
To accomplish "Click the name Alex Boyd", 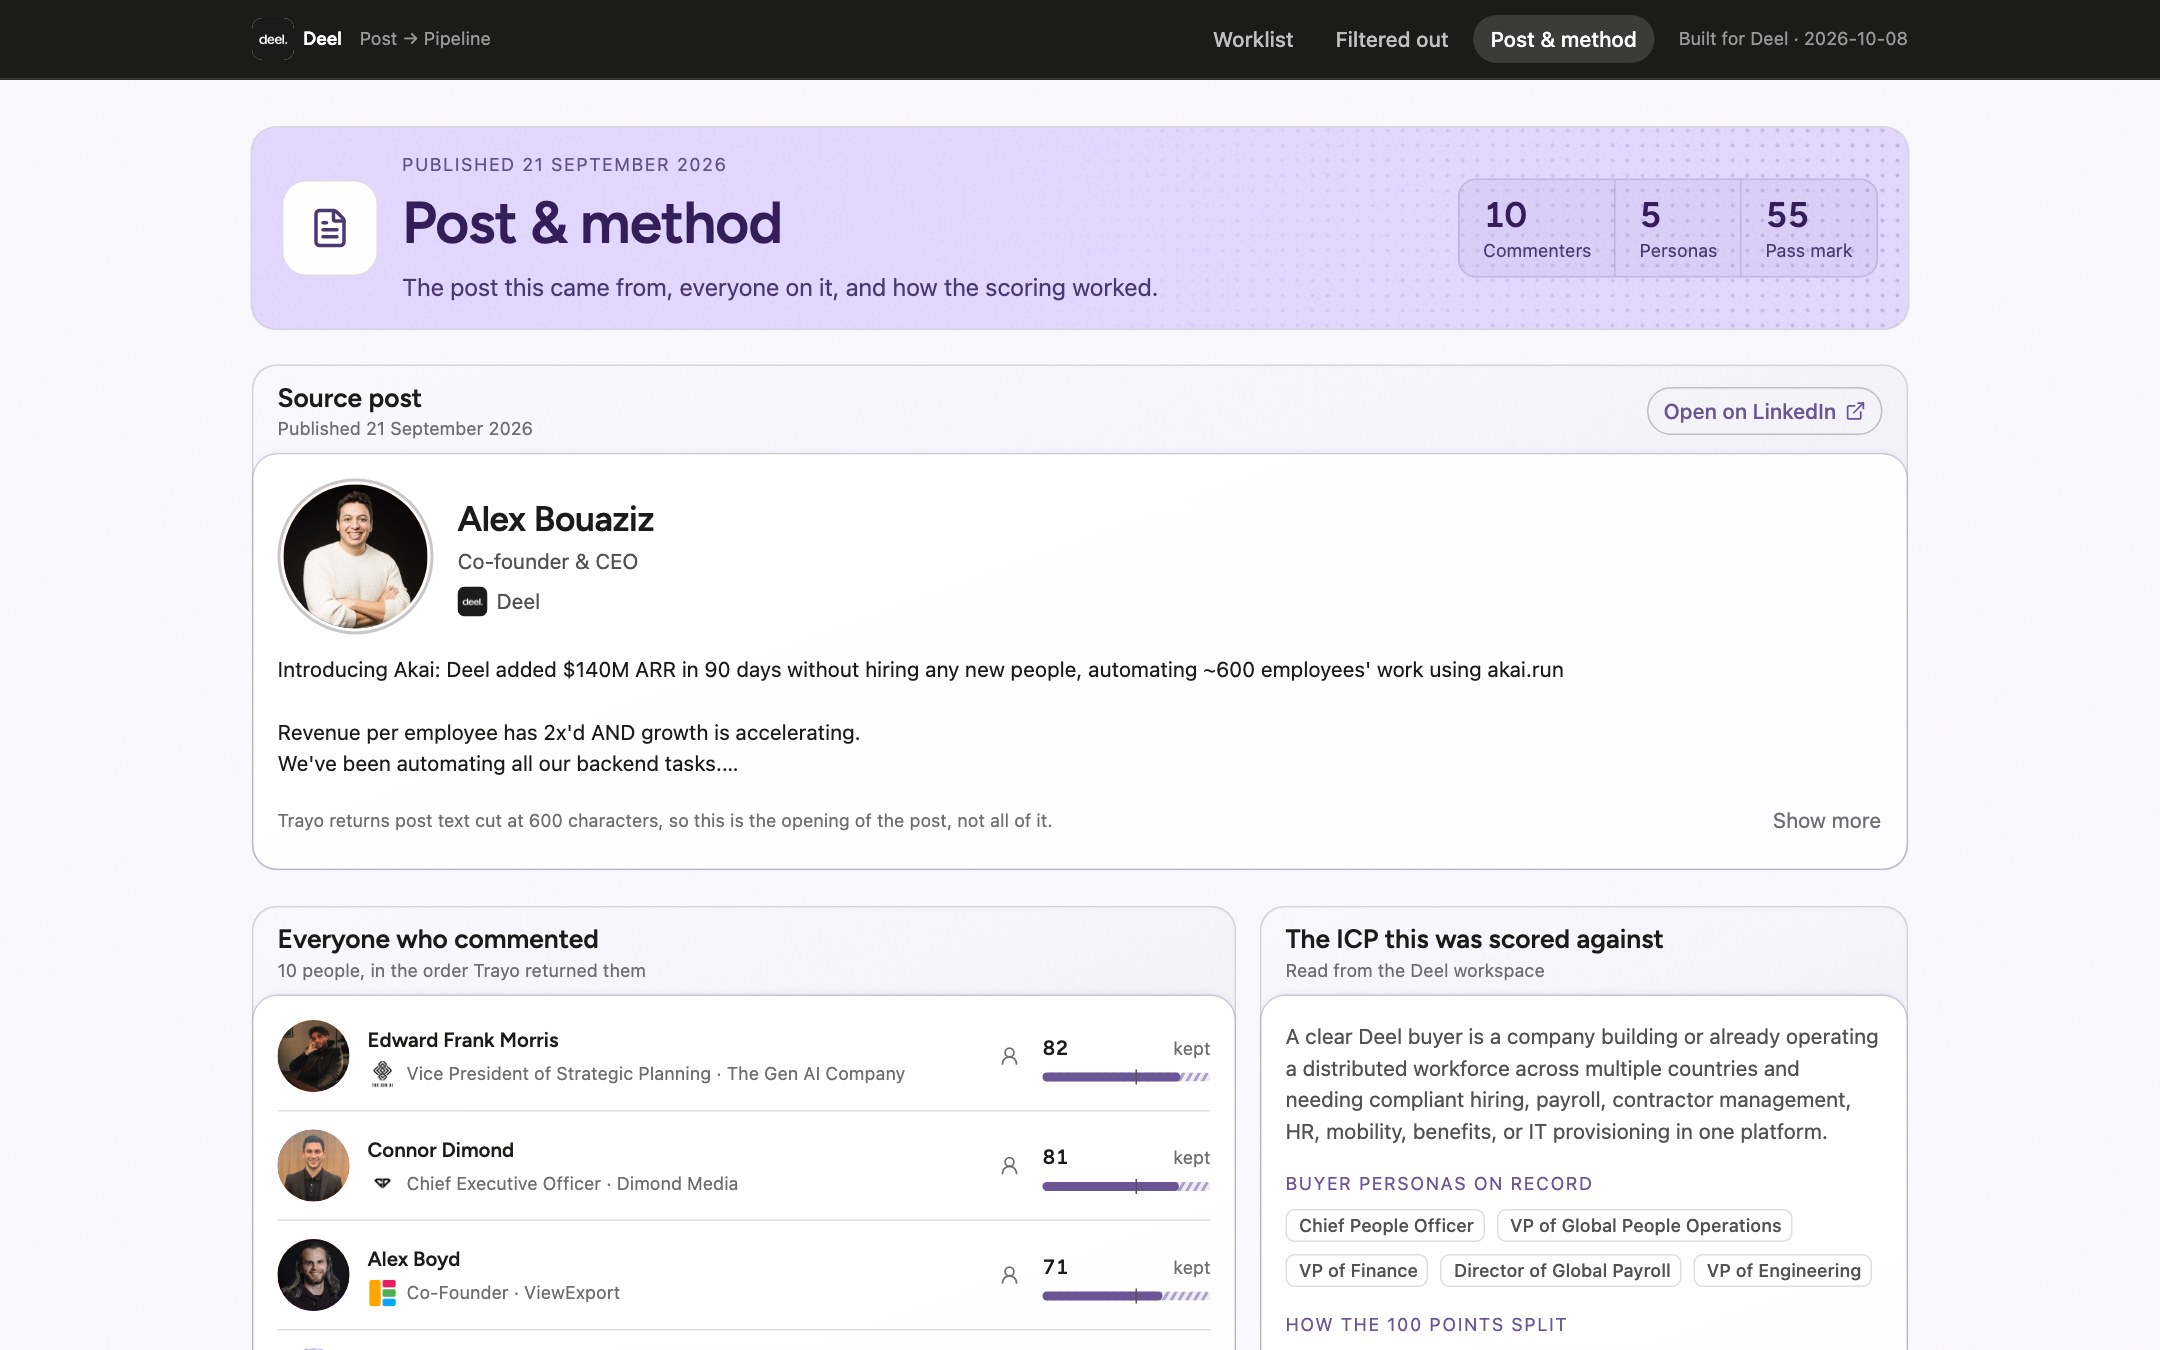I will (x=414, y=1259).
